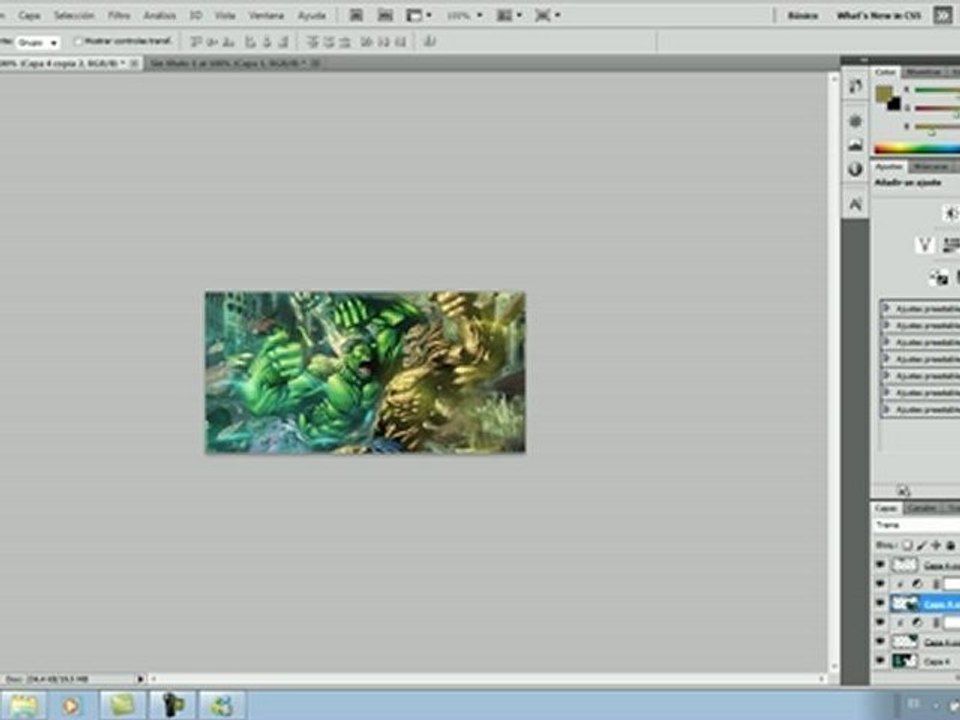The height and width of the screenshot is (720, 960).
Task: Click Align vertical centers icon
Action: pos(212,42)
